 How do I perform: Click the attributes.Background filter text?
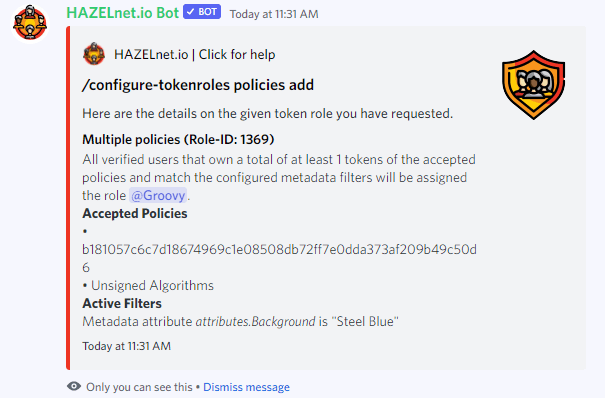pyautogui.click(x=255, y=321)
